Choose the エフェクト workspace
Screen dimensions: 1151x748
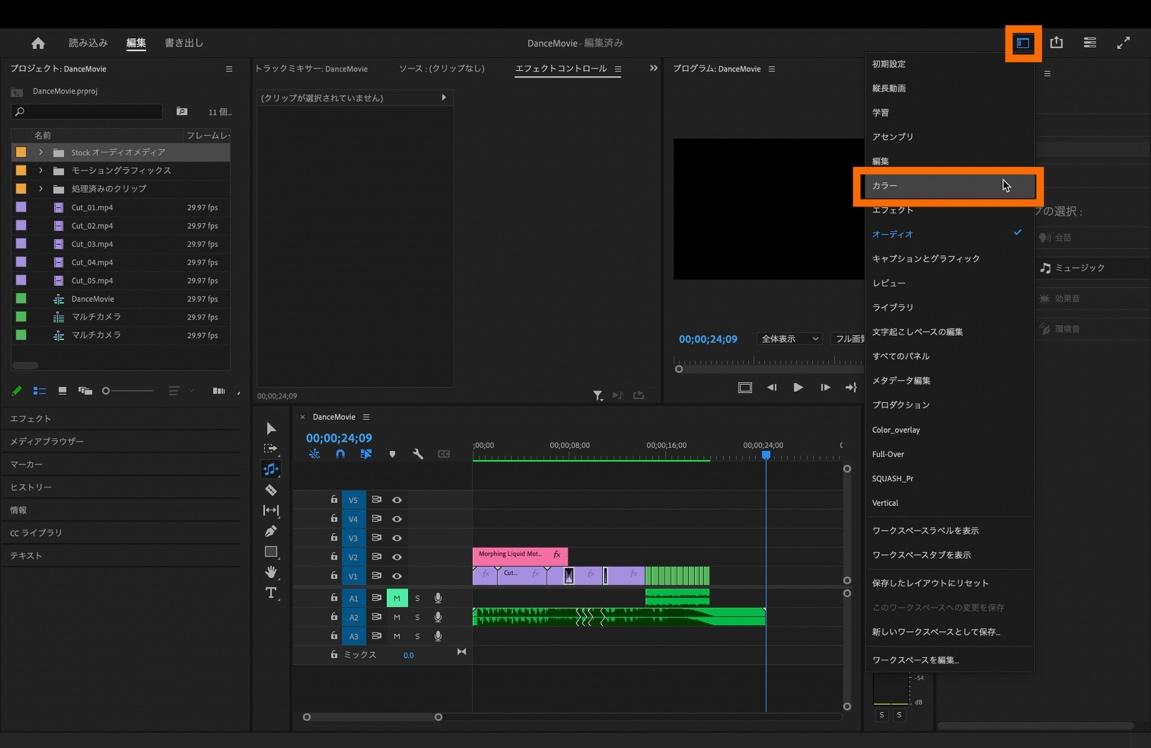[949, 210]
